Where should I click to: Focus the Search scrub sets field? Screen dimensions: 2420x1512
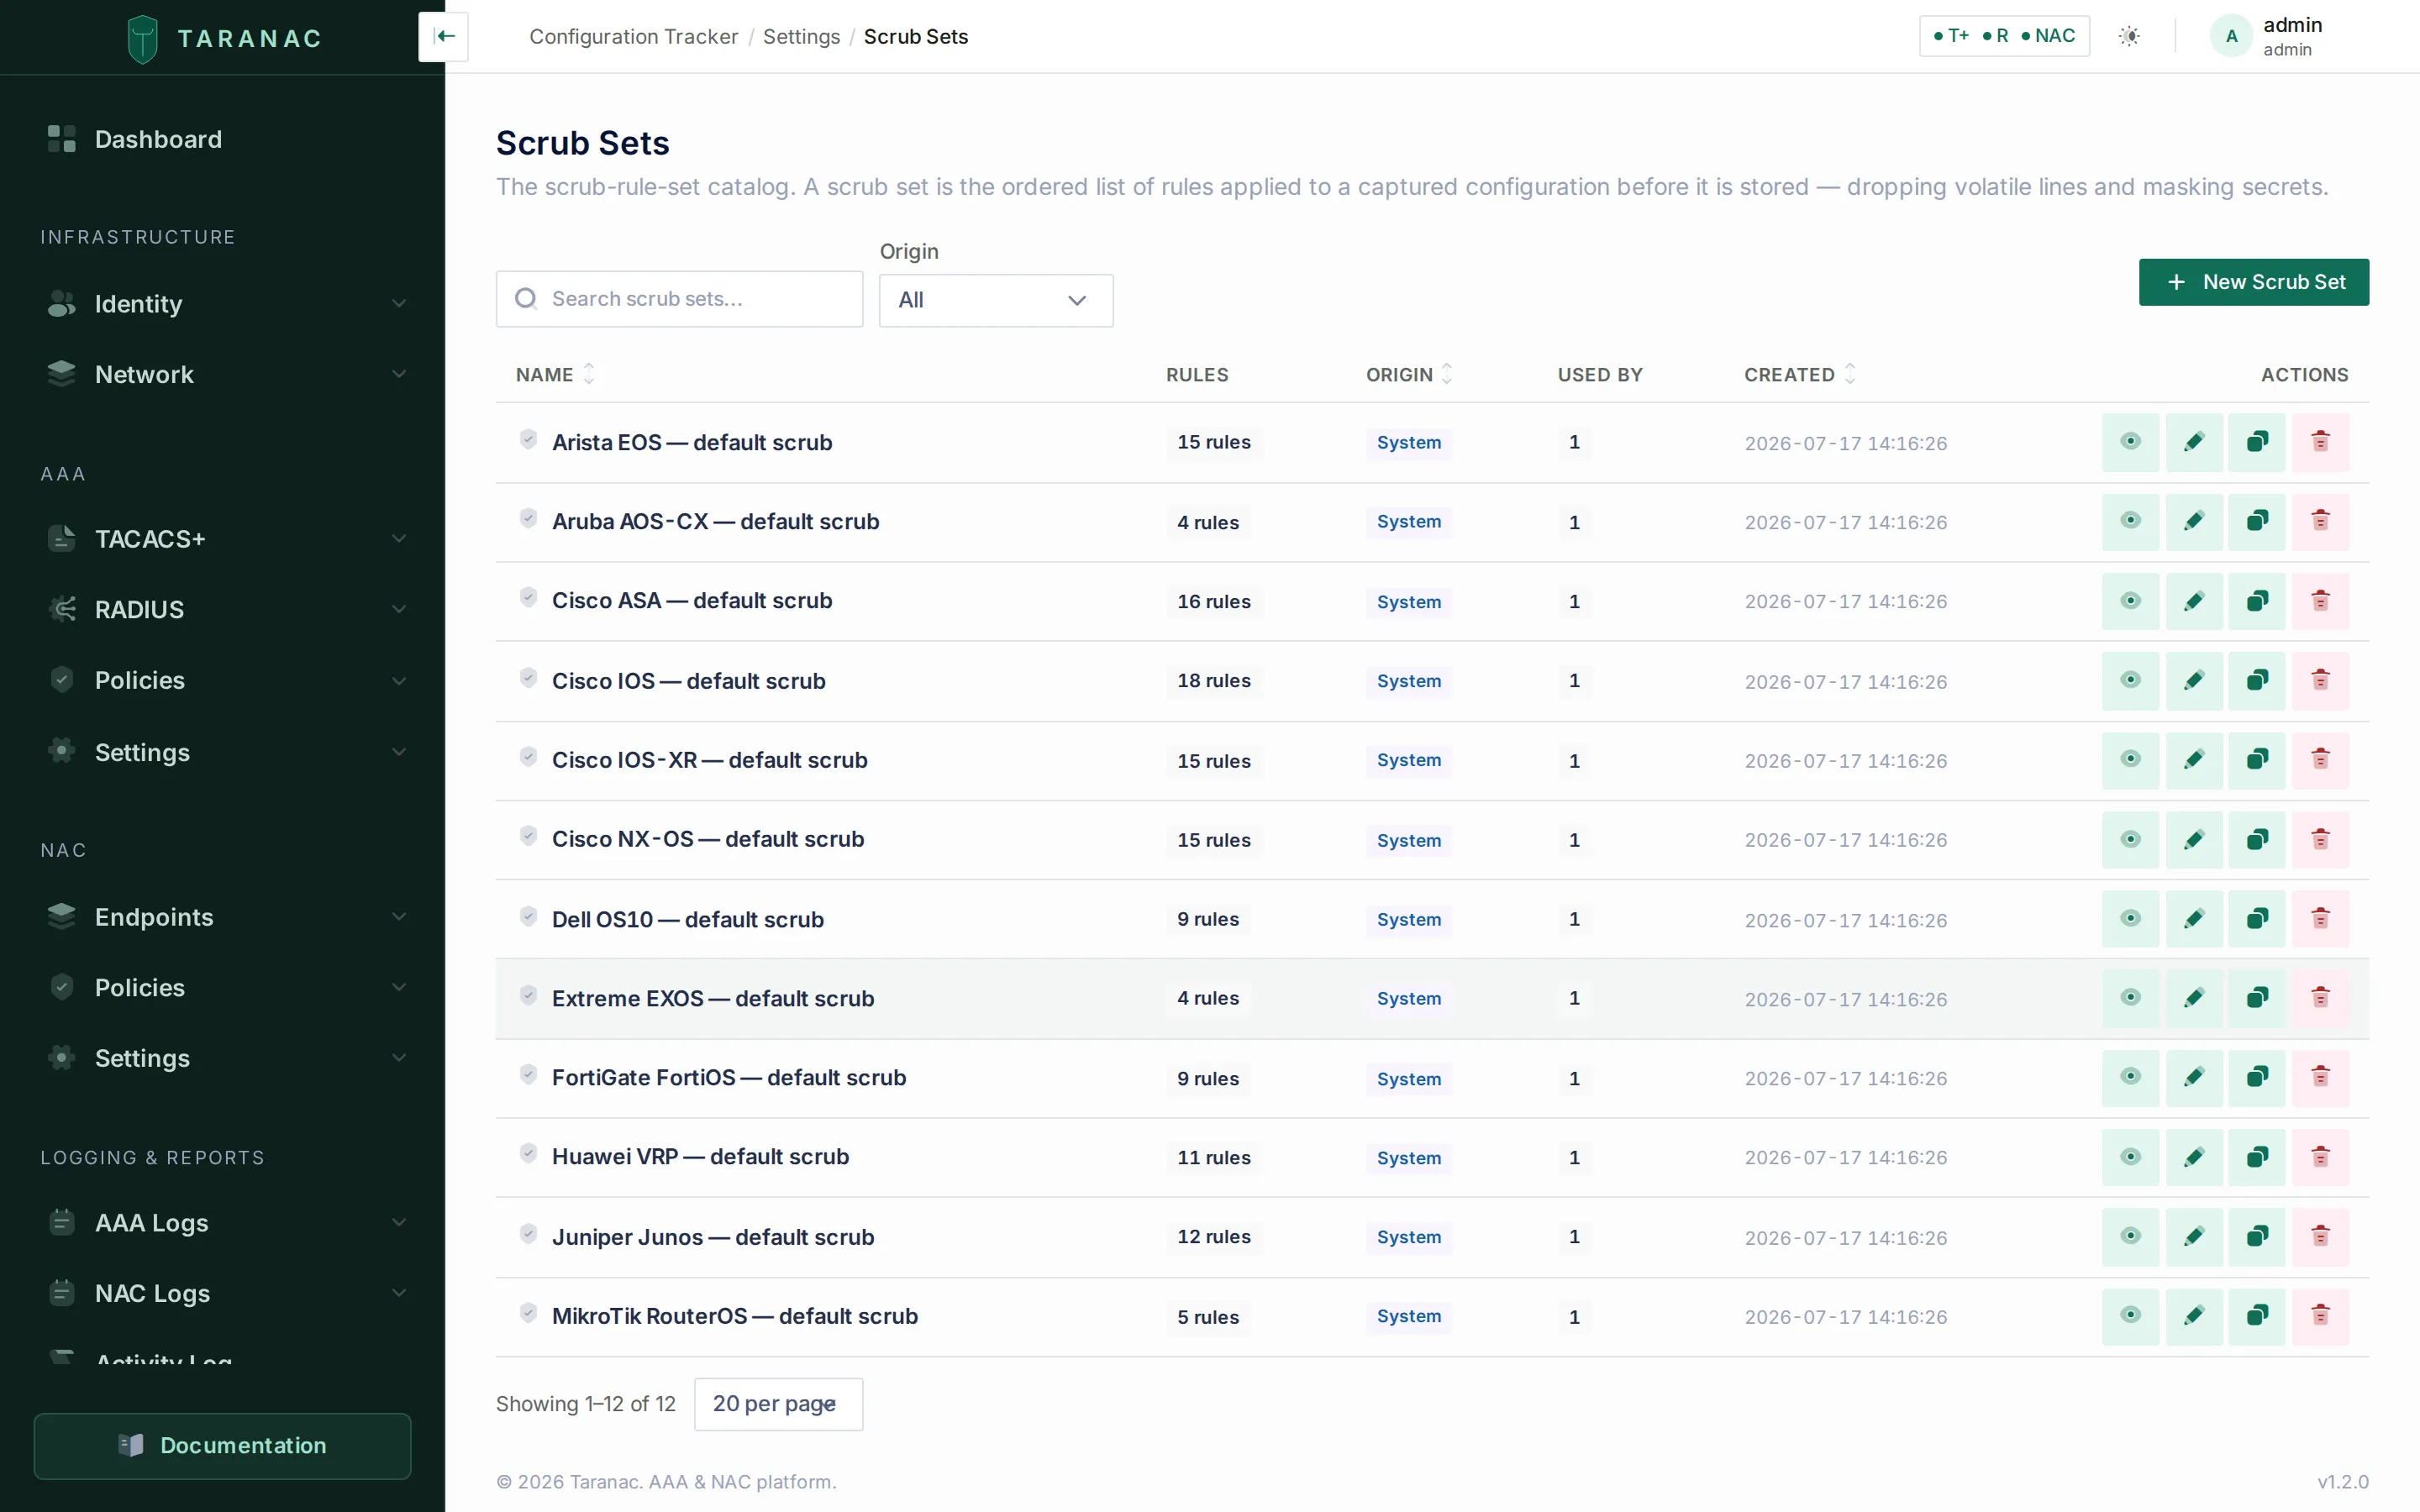pyautogui.click(x=679, y=299)
